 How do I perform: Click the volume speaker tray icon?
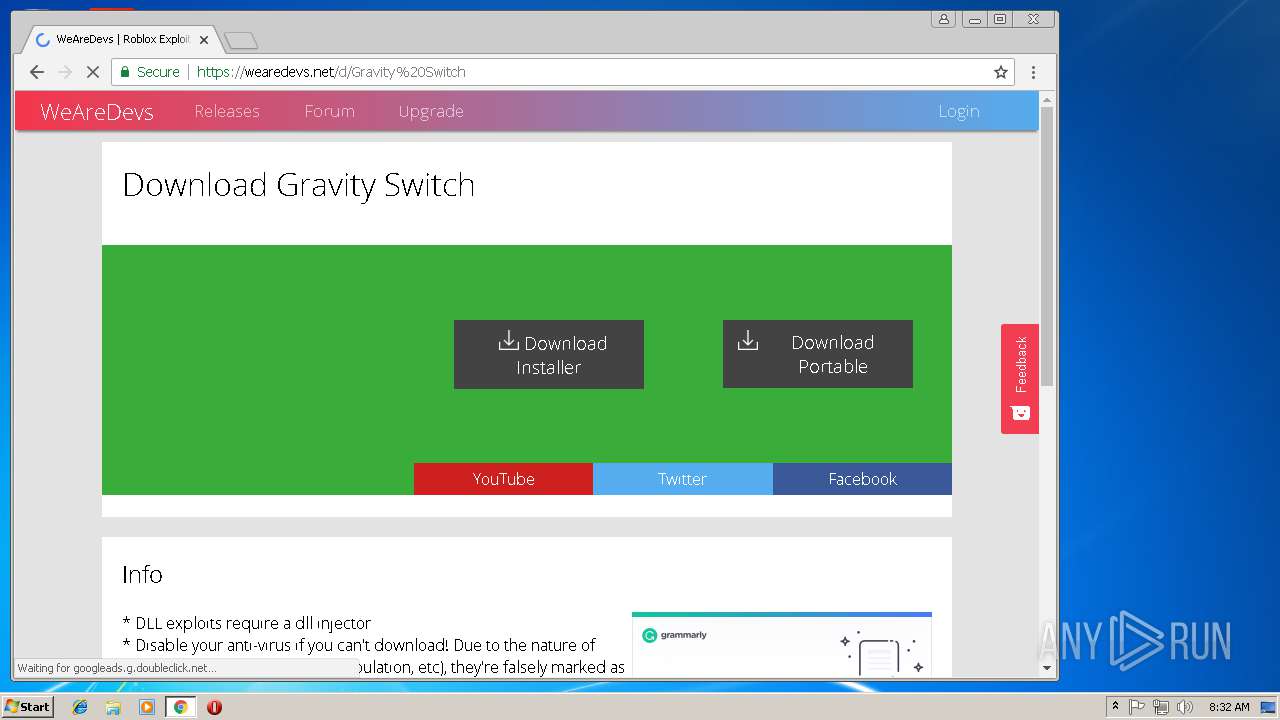[x=1184, y=707]
